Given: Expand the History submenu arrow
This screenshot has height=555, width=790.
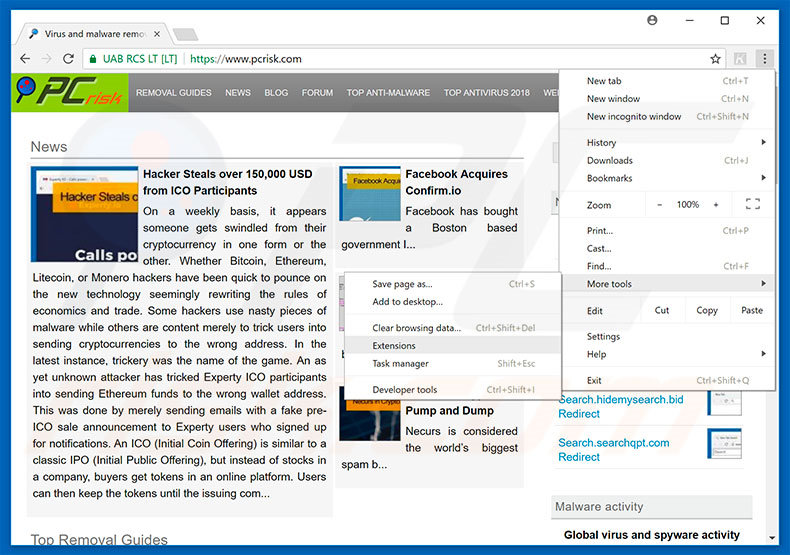Looking at the screenshot, I should [763, 143].
